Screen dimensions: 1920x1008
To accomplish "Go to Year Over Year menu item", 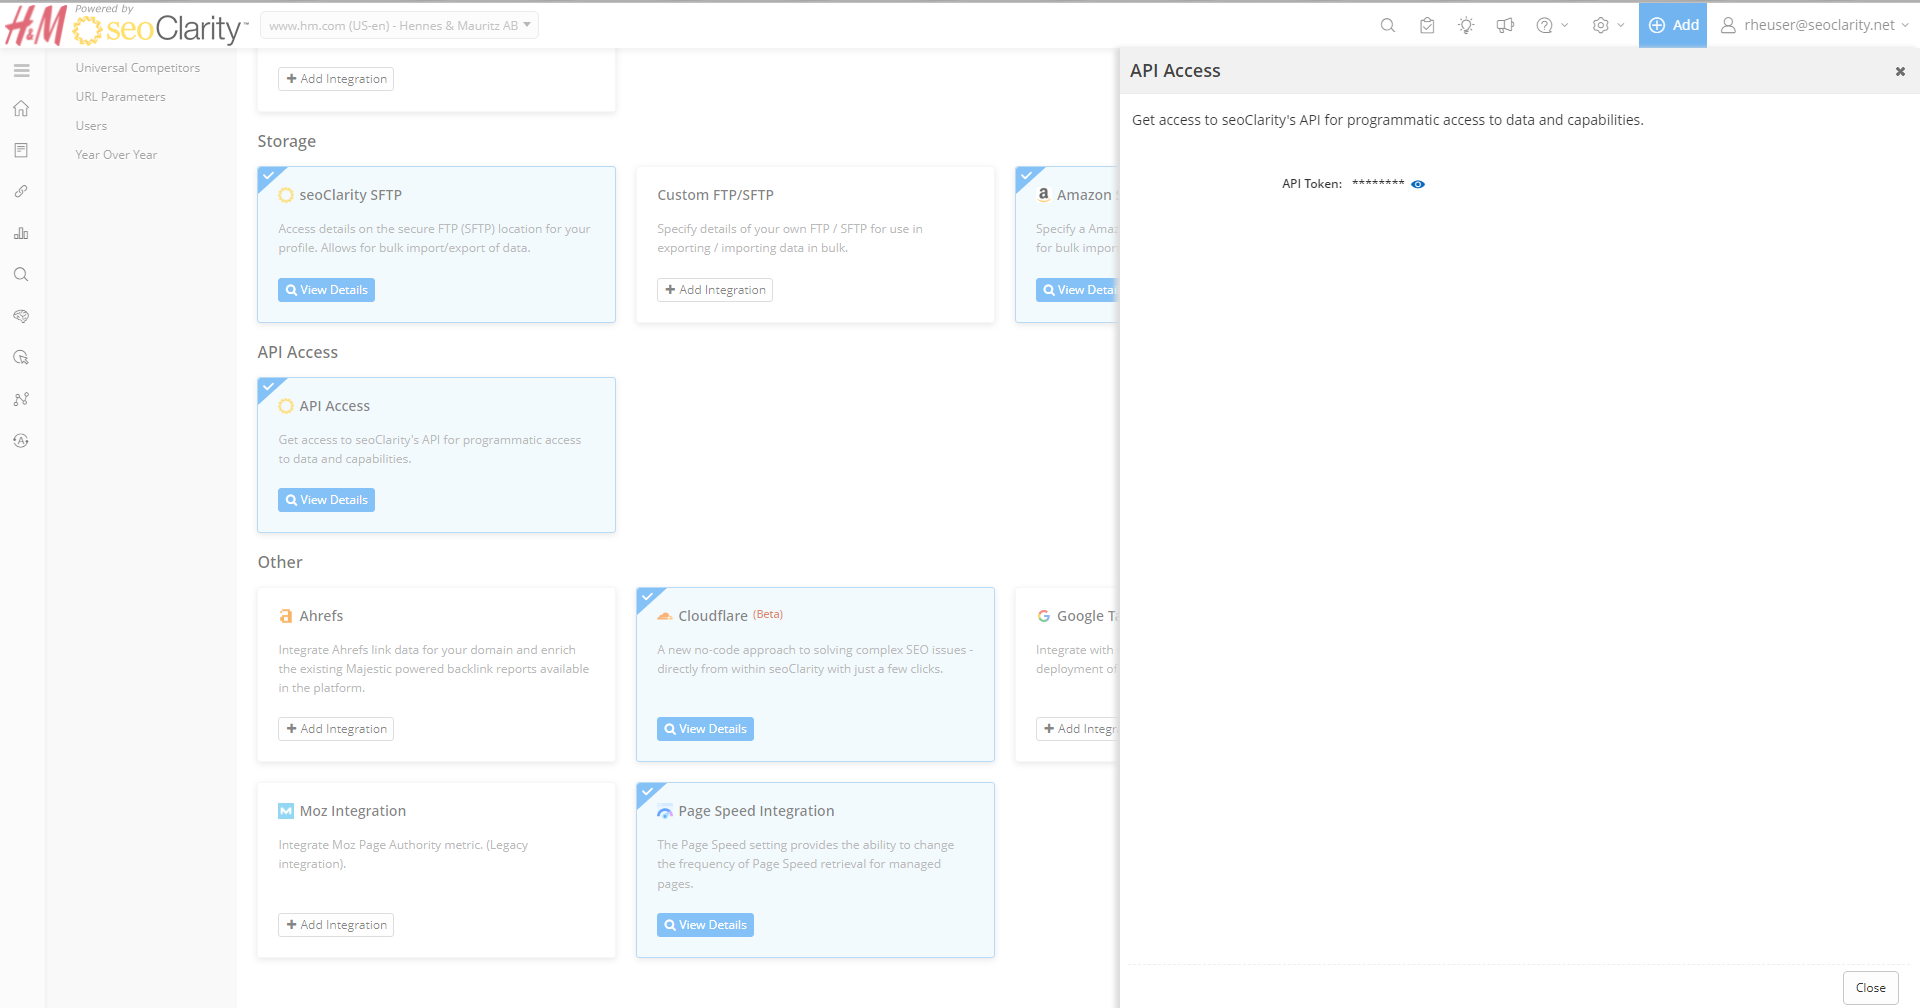I will 116,155.
